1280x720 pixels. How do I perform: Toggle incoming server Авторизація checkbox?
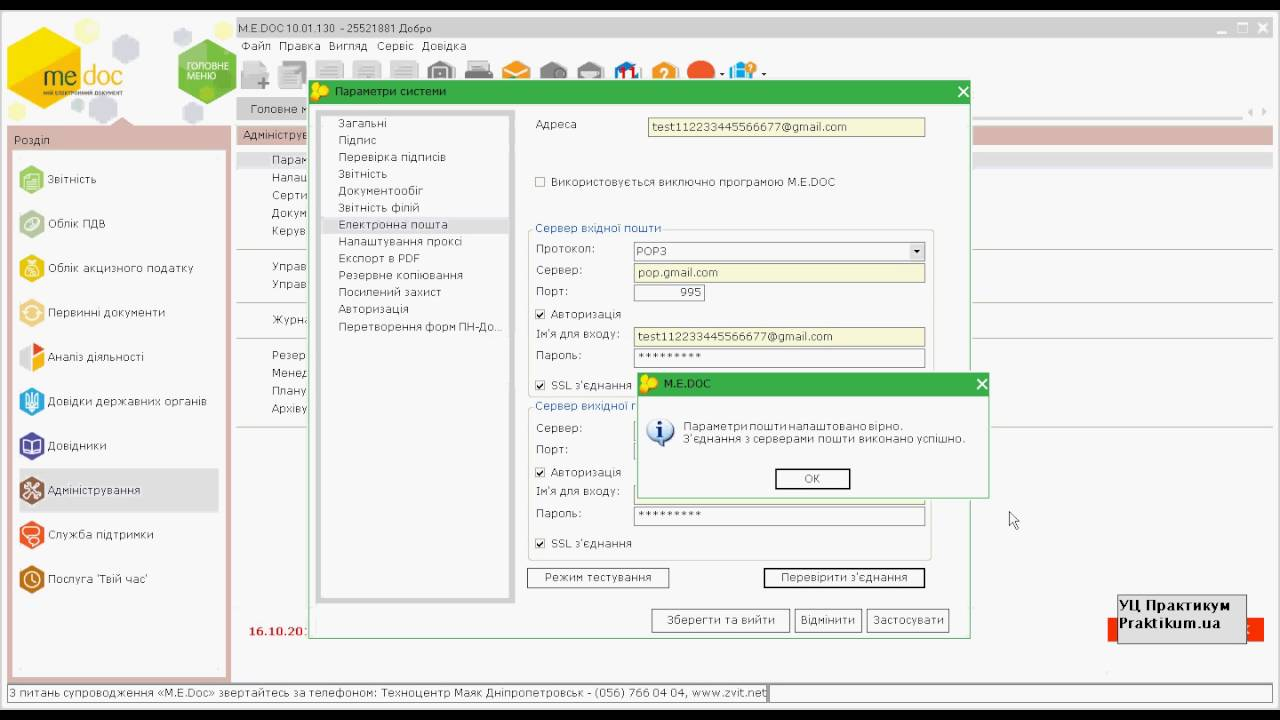click(x=540, y=315)
